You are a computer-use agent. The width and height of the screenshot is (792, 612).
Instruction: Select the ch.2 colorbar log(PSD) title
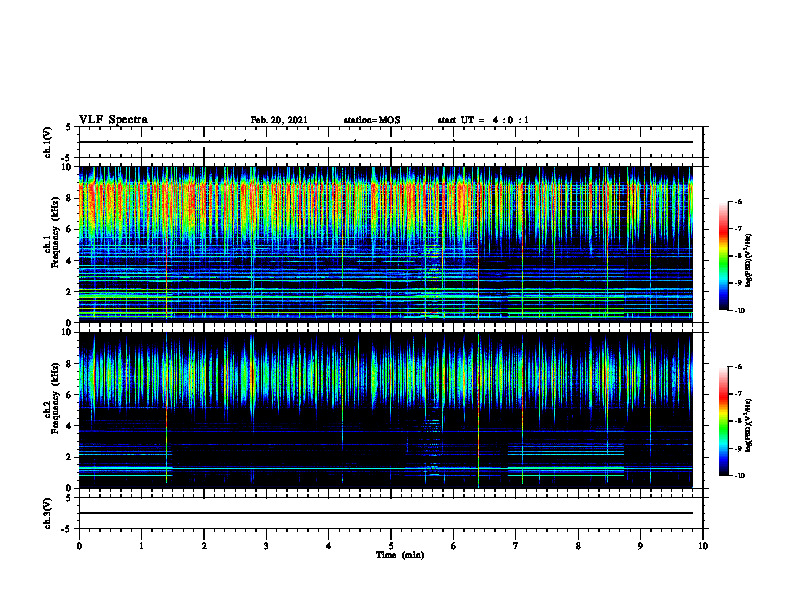749,425
